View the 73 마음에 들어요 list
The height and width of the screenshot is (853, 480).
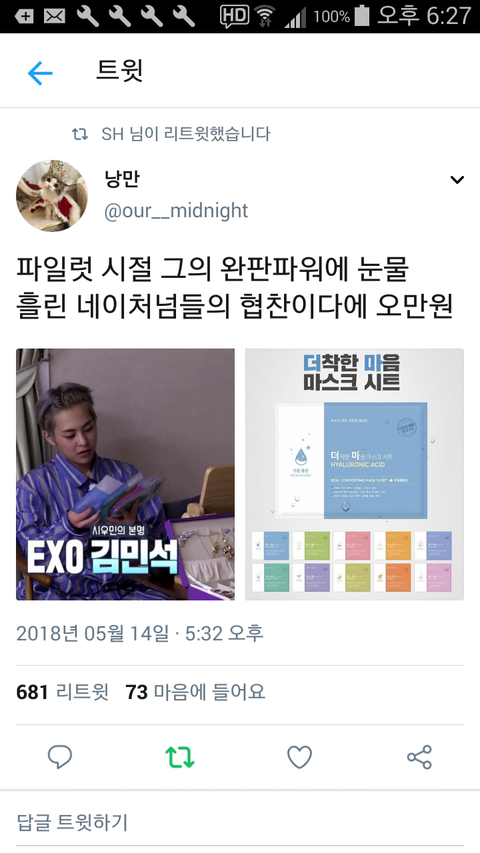[x=195, y=692]
